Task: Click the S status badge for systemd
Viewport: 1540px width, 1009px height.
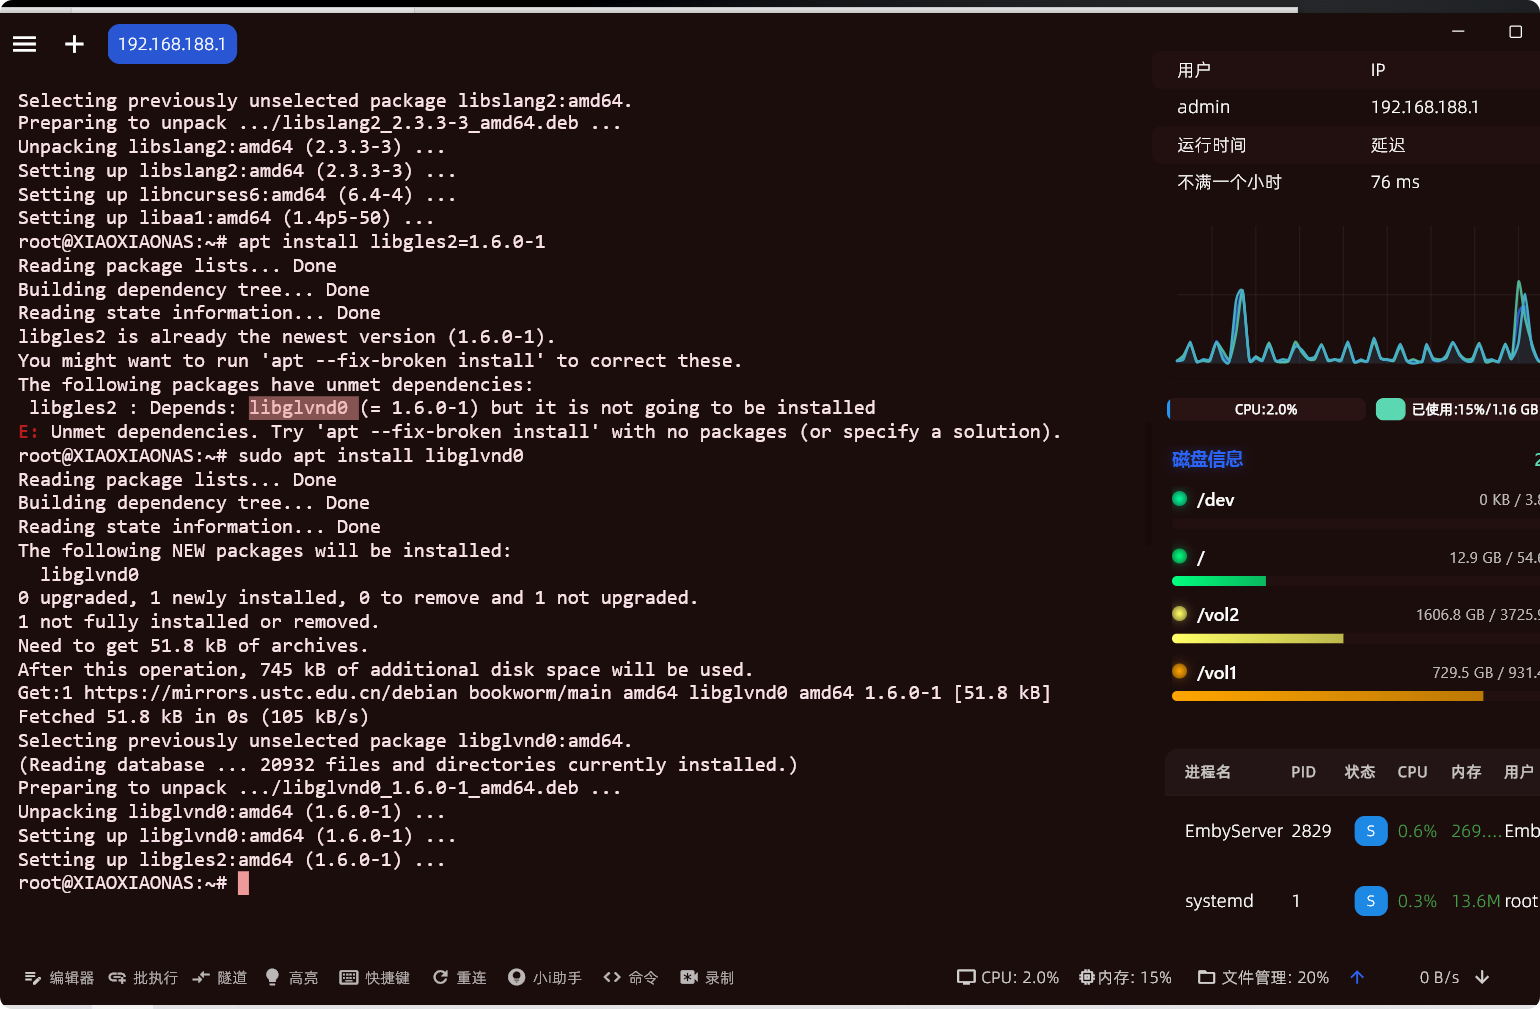Action: [1370, 901]
